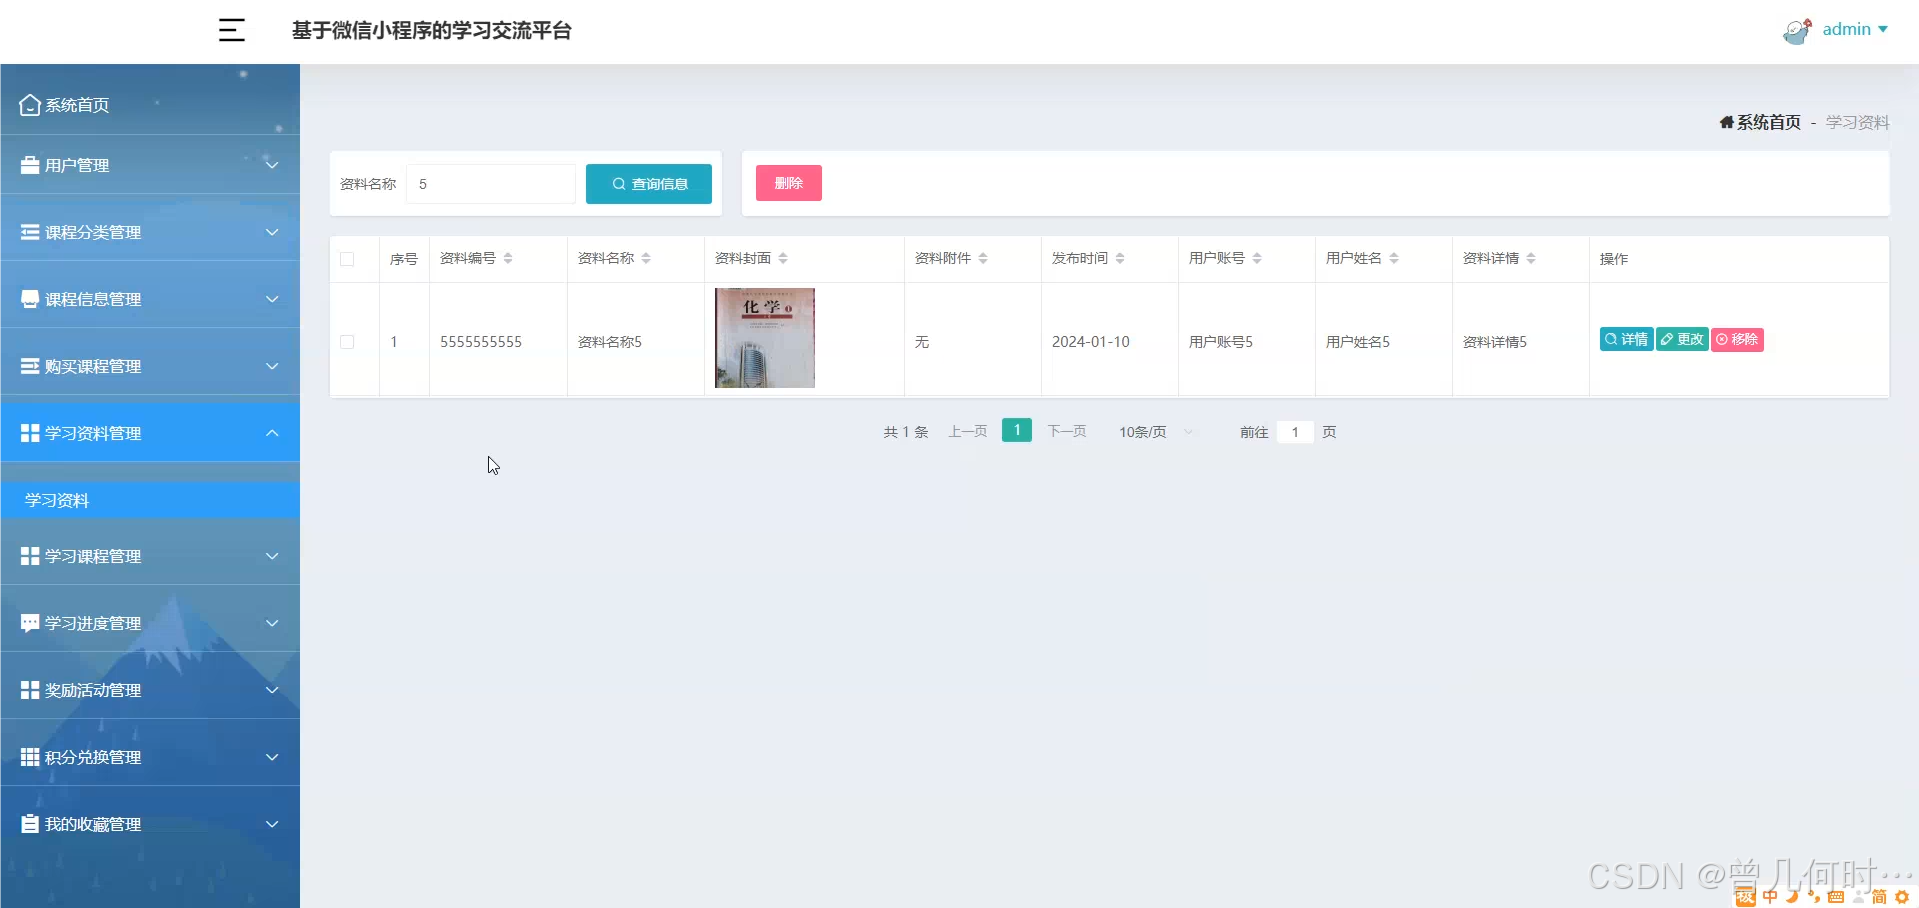This screenshot has width=1919, height=908.
Task: Sort by 用户账号 column arrows
Action: coord(1257,258)
